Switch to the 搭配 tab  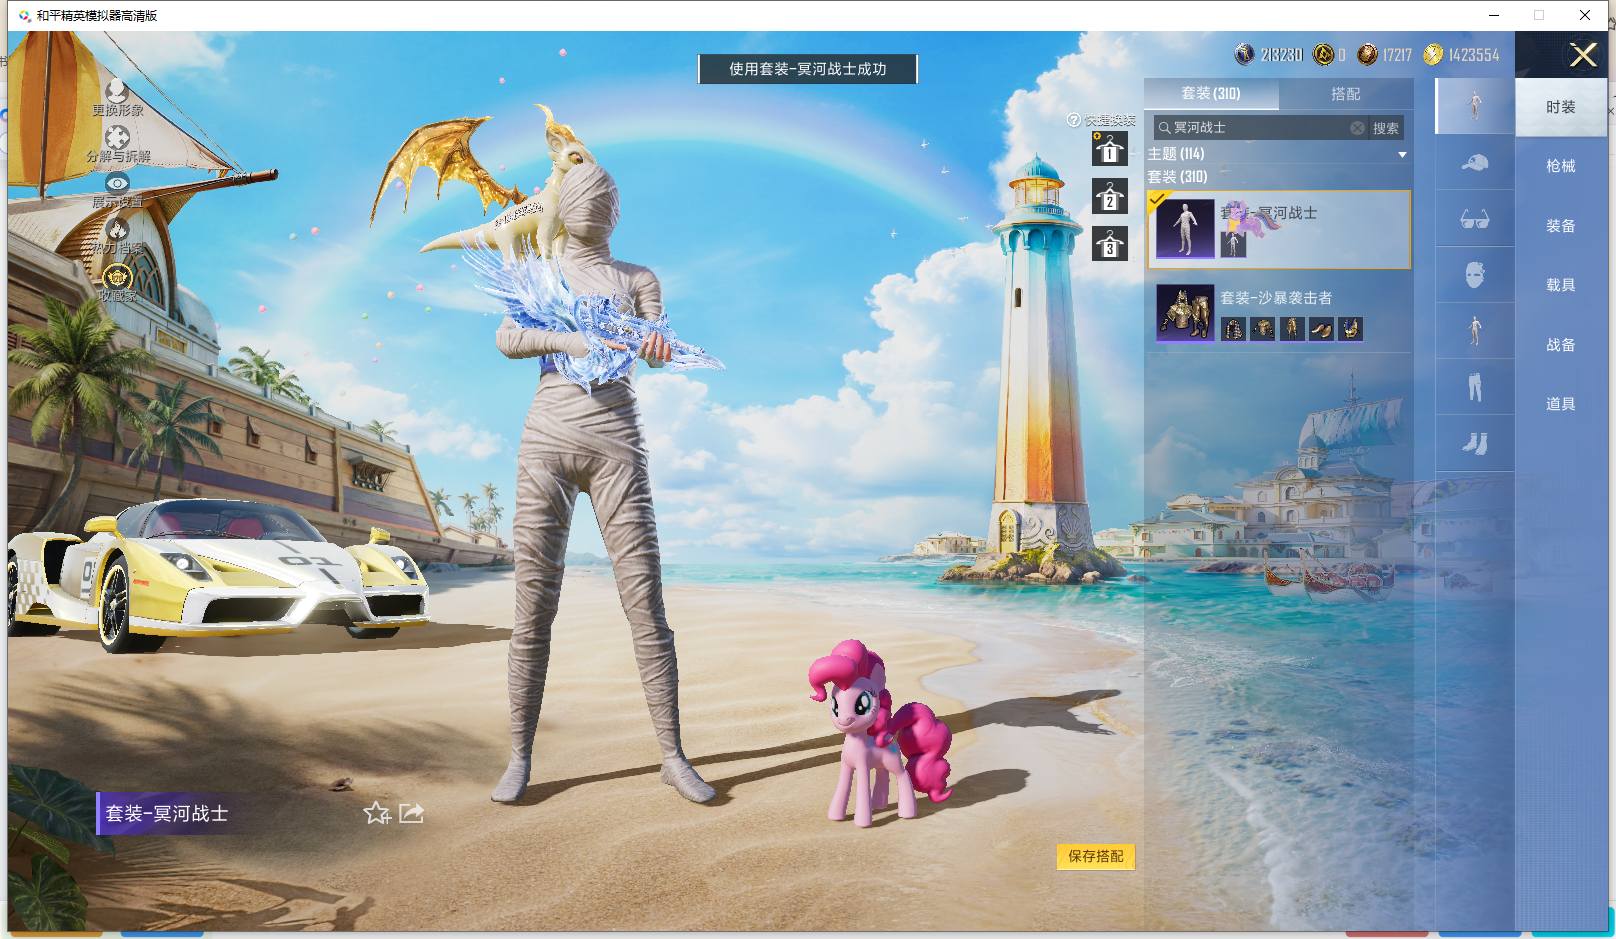click(x=1345, y=94)
